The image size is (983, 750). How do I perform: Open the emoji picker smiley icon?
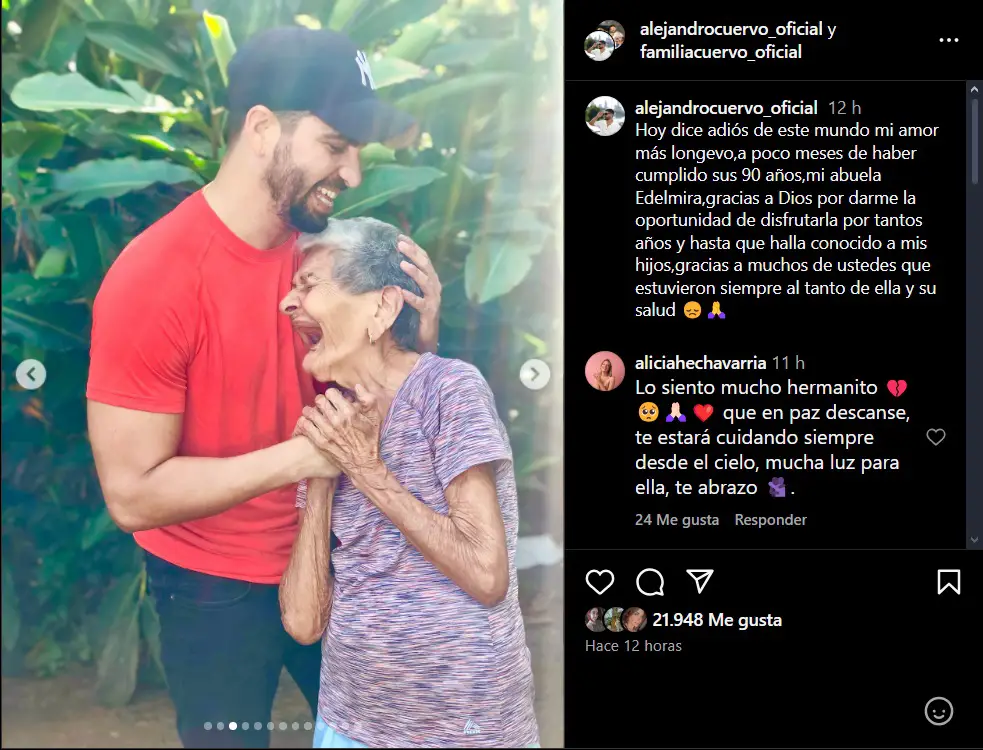938,711
